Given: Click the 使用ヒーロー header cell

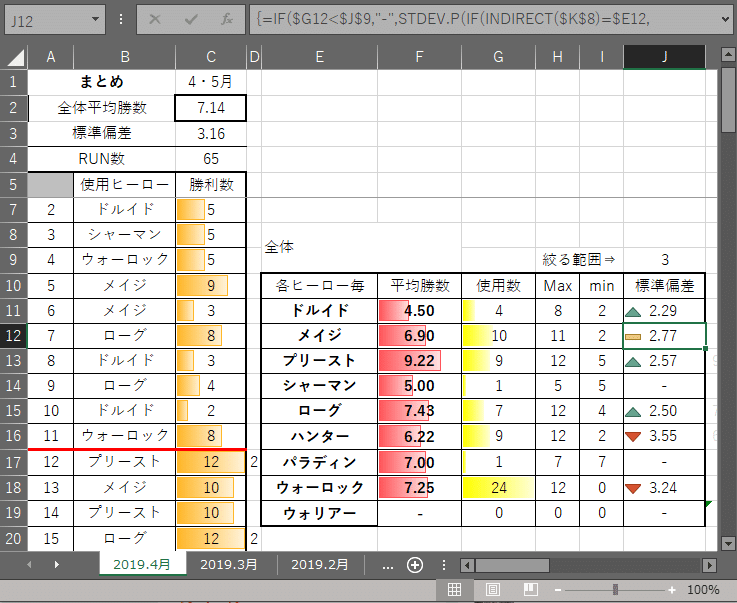Looking at the screenshot, I should click(x=125, y=184).
